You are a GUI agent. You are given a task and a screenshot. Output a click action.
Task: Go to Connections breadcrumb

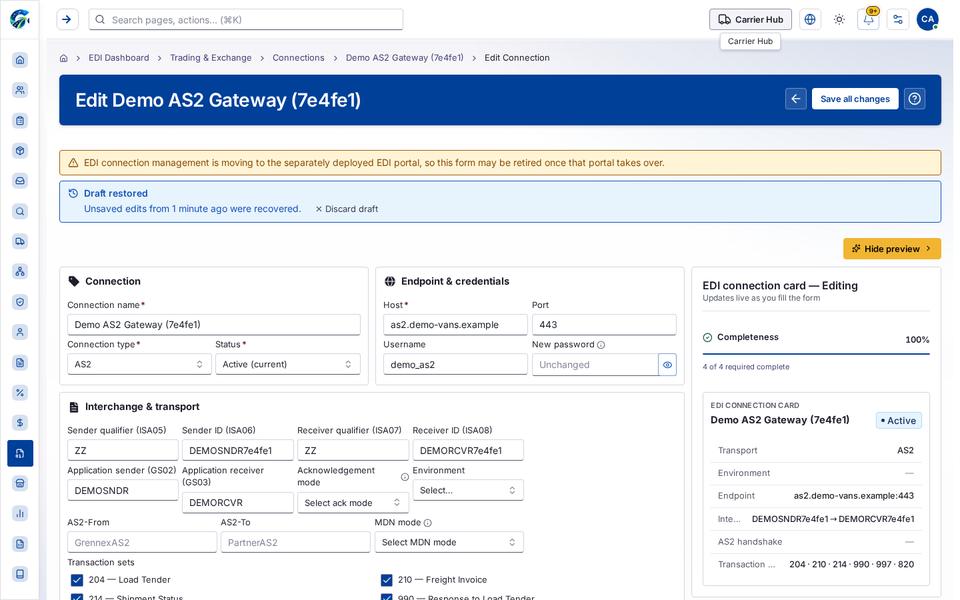298,58
